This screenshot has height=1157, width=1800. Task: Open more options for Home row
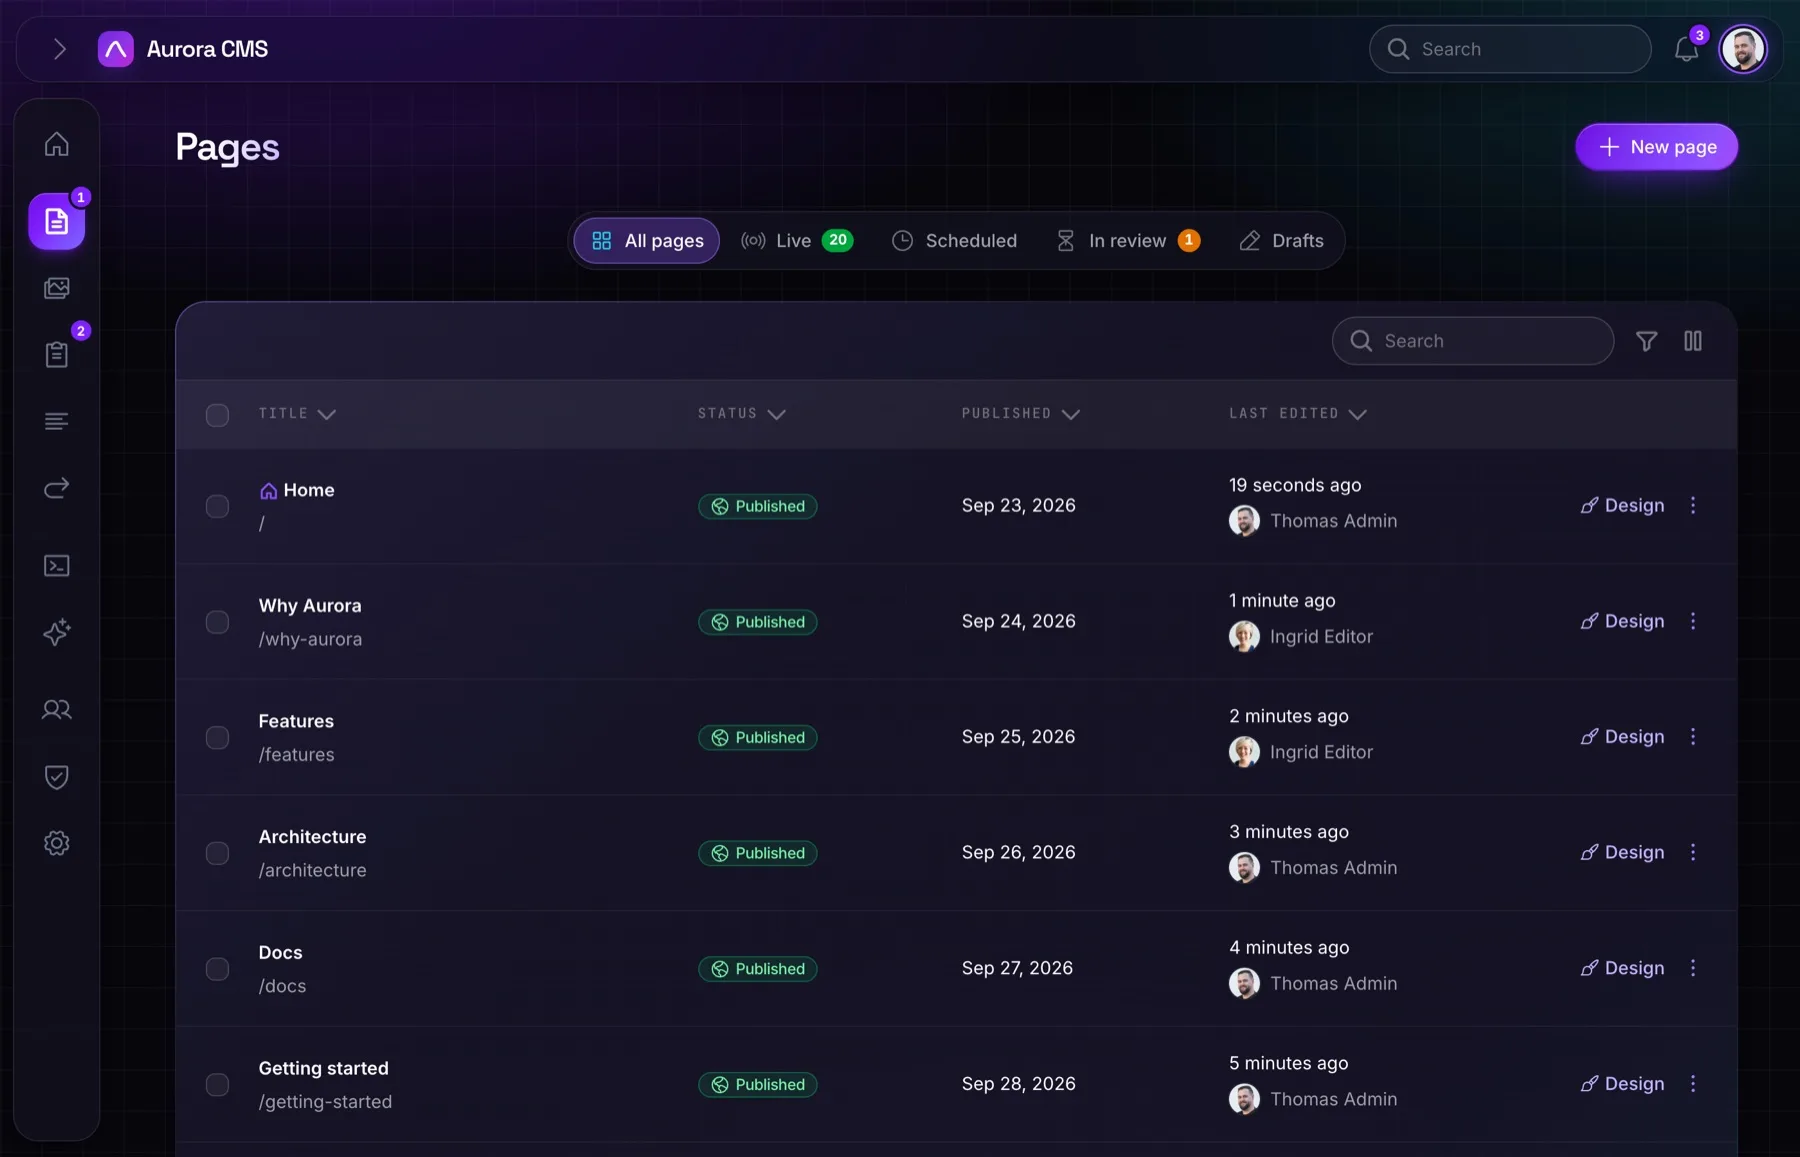pyautogui.click(x=1693, y=506)
